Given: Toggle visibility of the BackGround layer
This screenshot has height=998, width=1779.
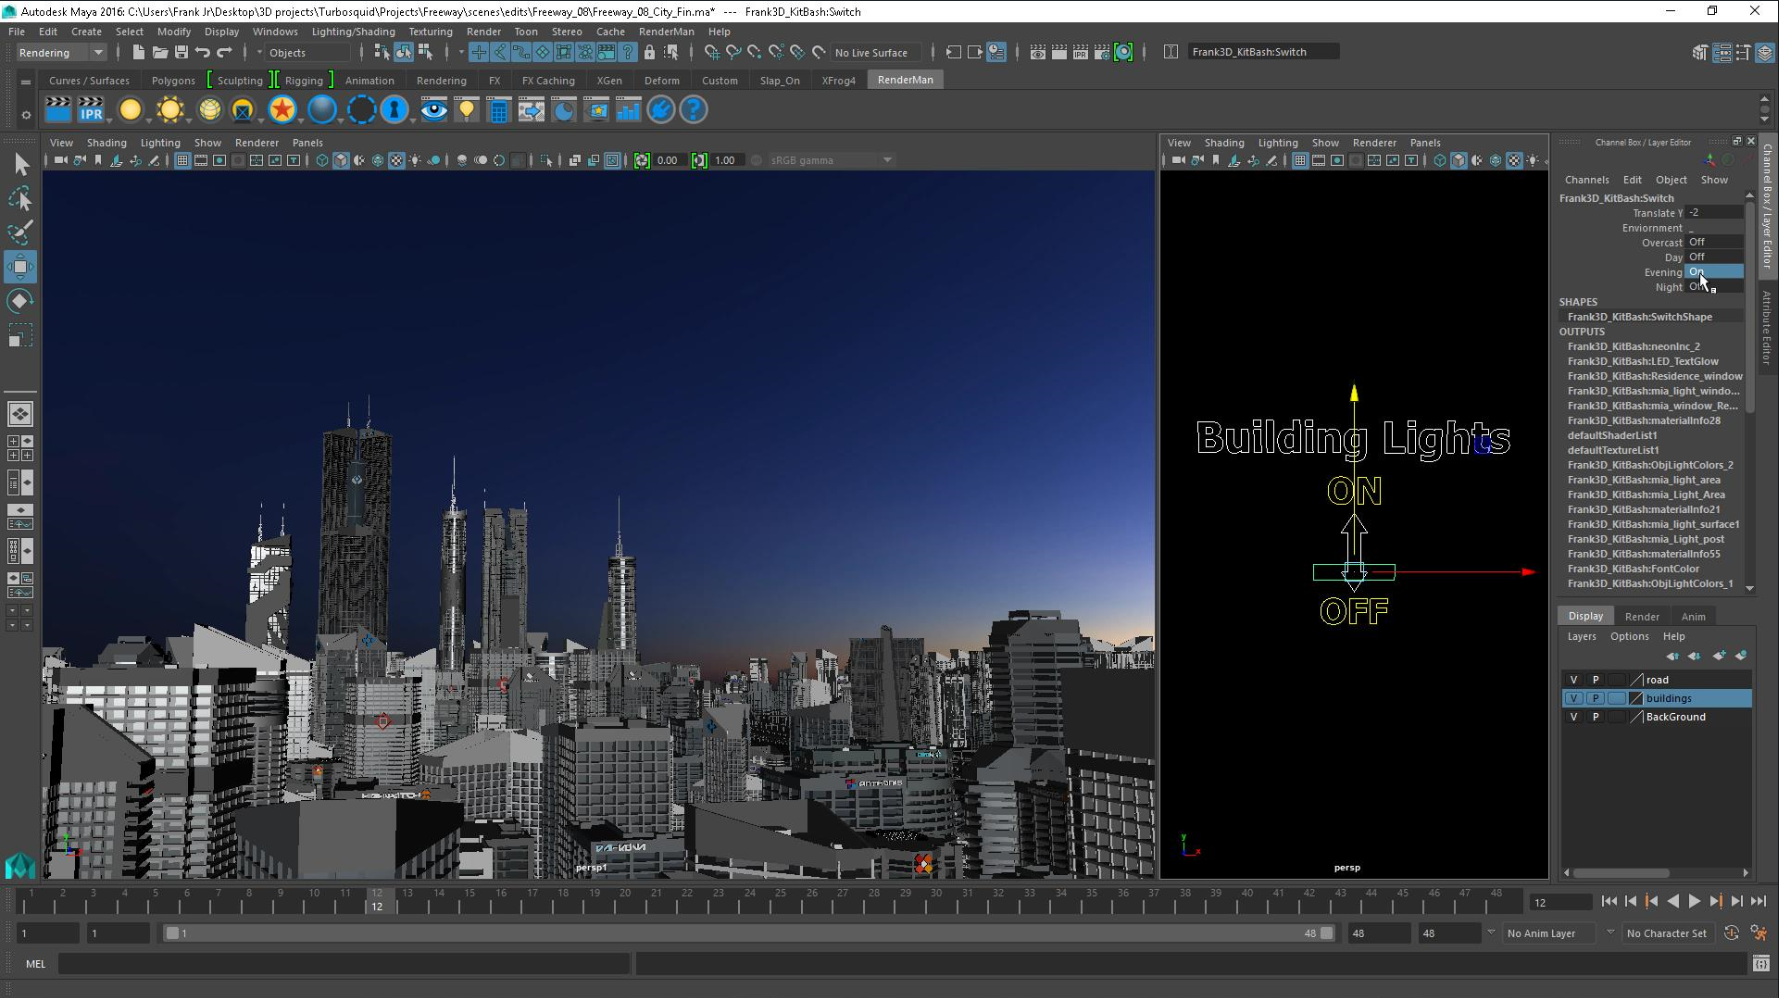Looking at the screenshot, I should [1573, 717].
